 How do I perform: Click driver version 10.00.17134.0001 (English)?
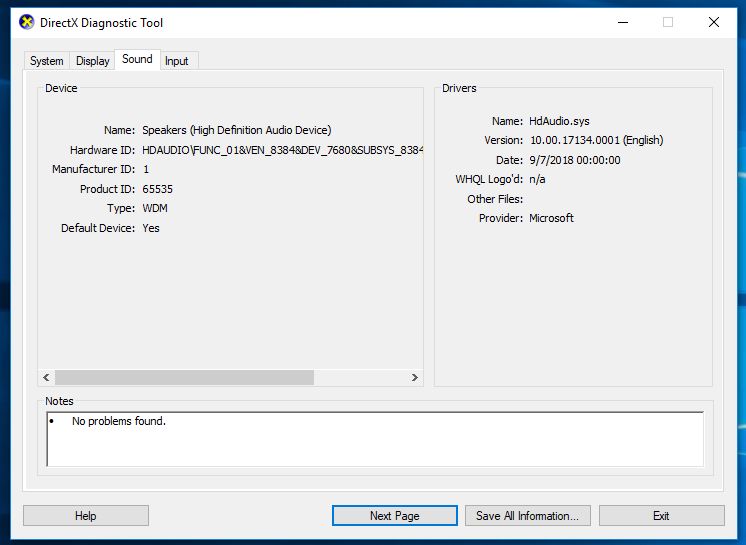596,140
